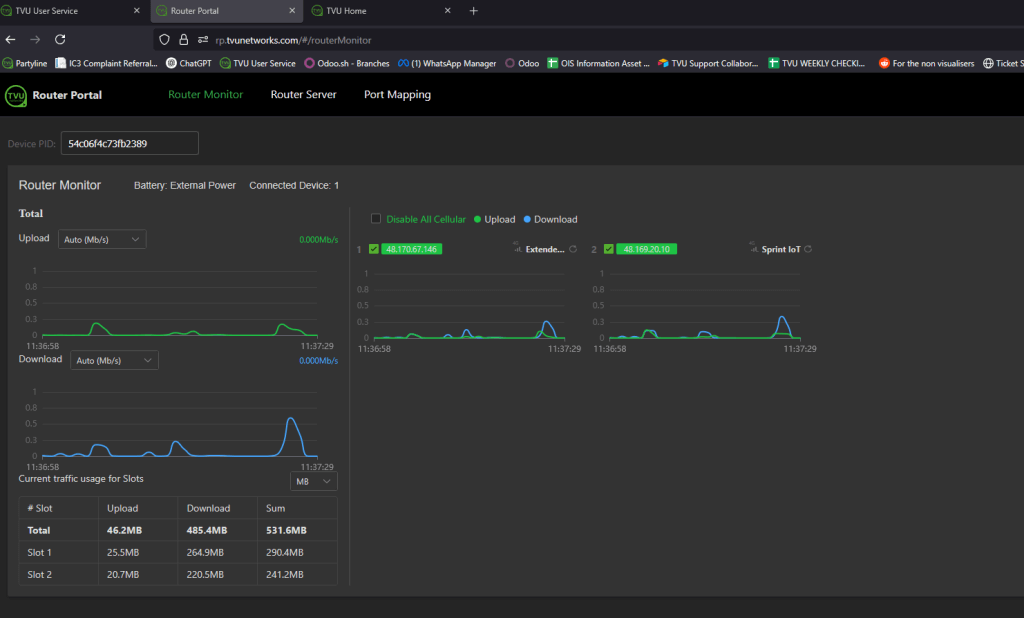
Task: Open the Odoo.sh - Branches bookmark
Action: tap(347, 63)
